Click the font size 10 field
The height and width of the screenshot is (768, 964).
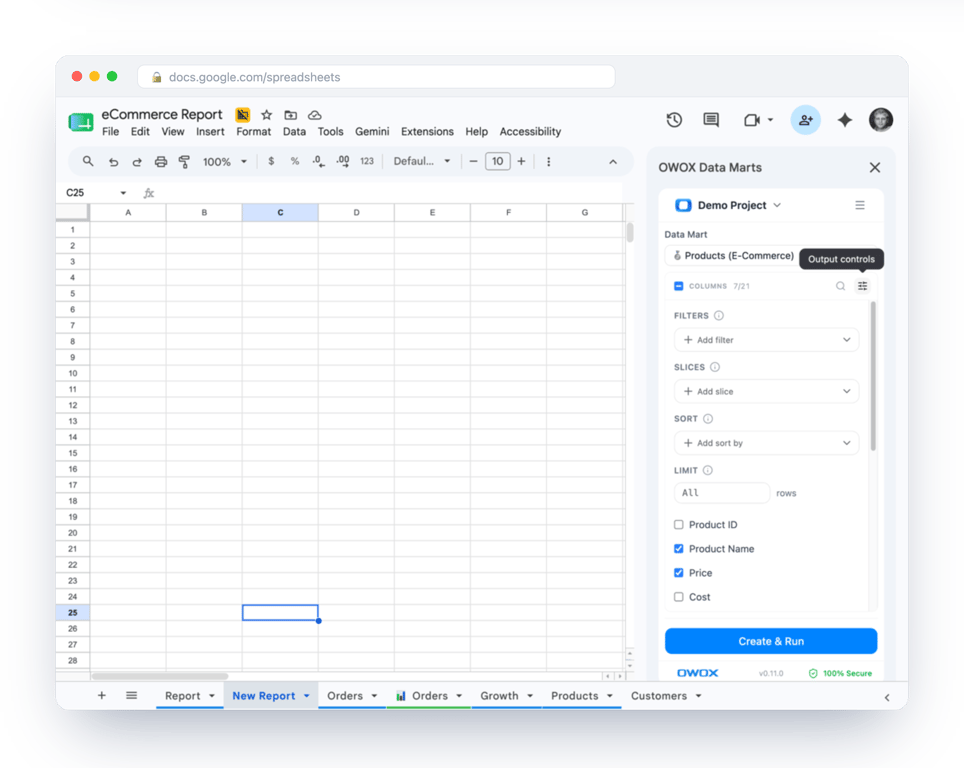point(497,161)
